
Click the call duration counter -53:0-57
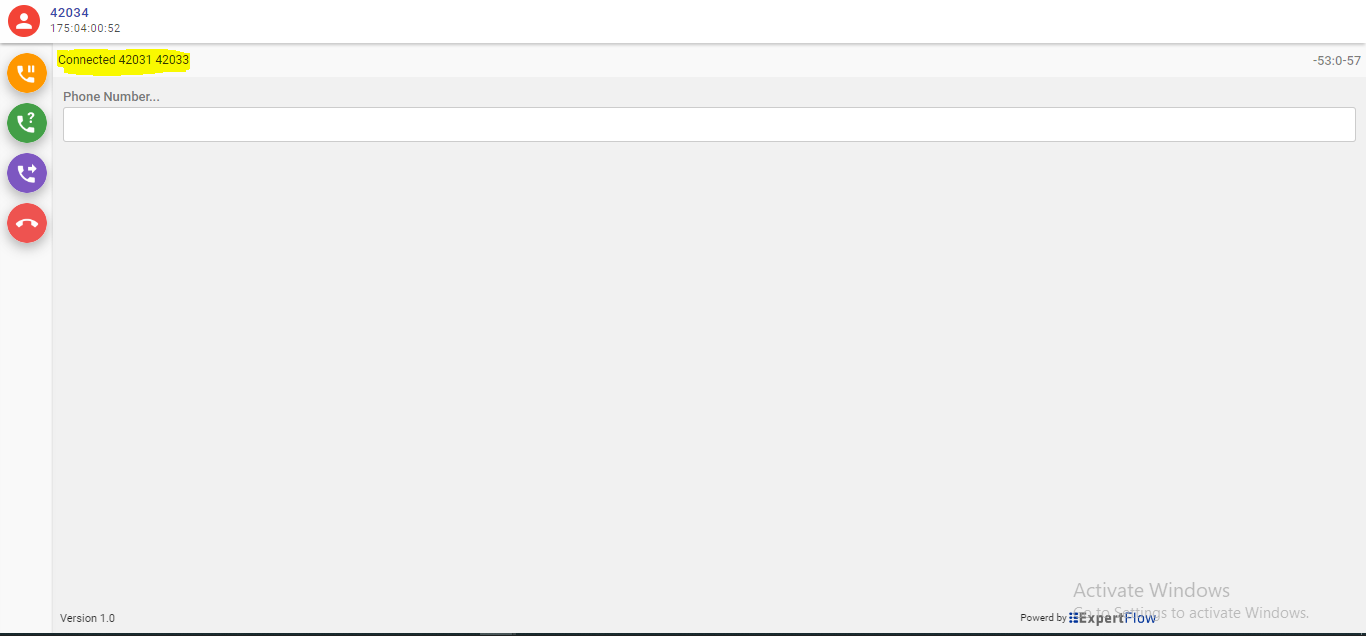coord(1337,61)
